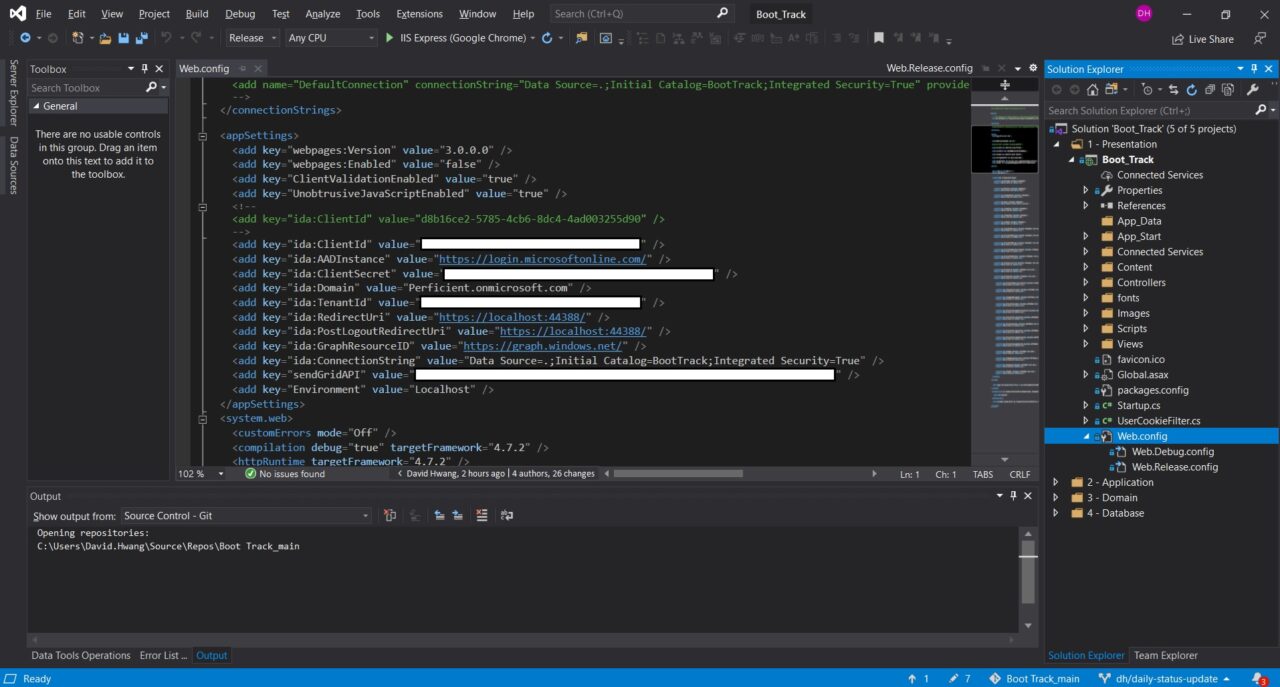This screenshot has width=1280, height=687.
Task: Pin the Solution Explorer panel
Action: pyautogui.click(x=1254, y=68)
